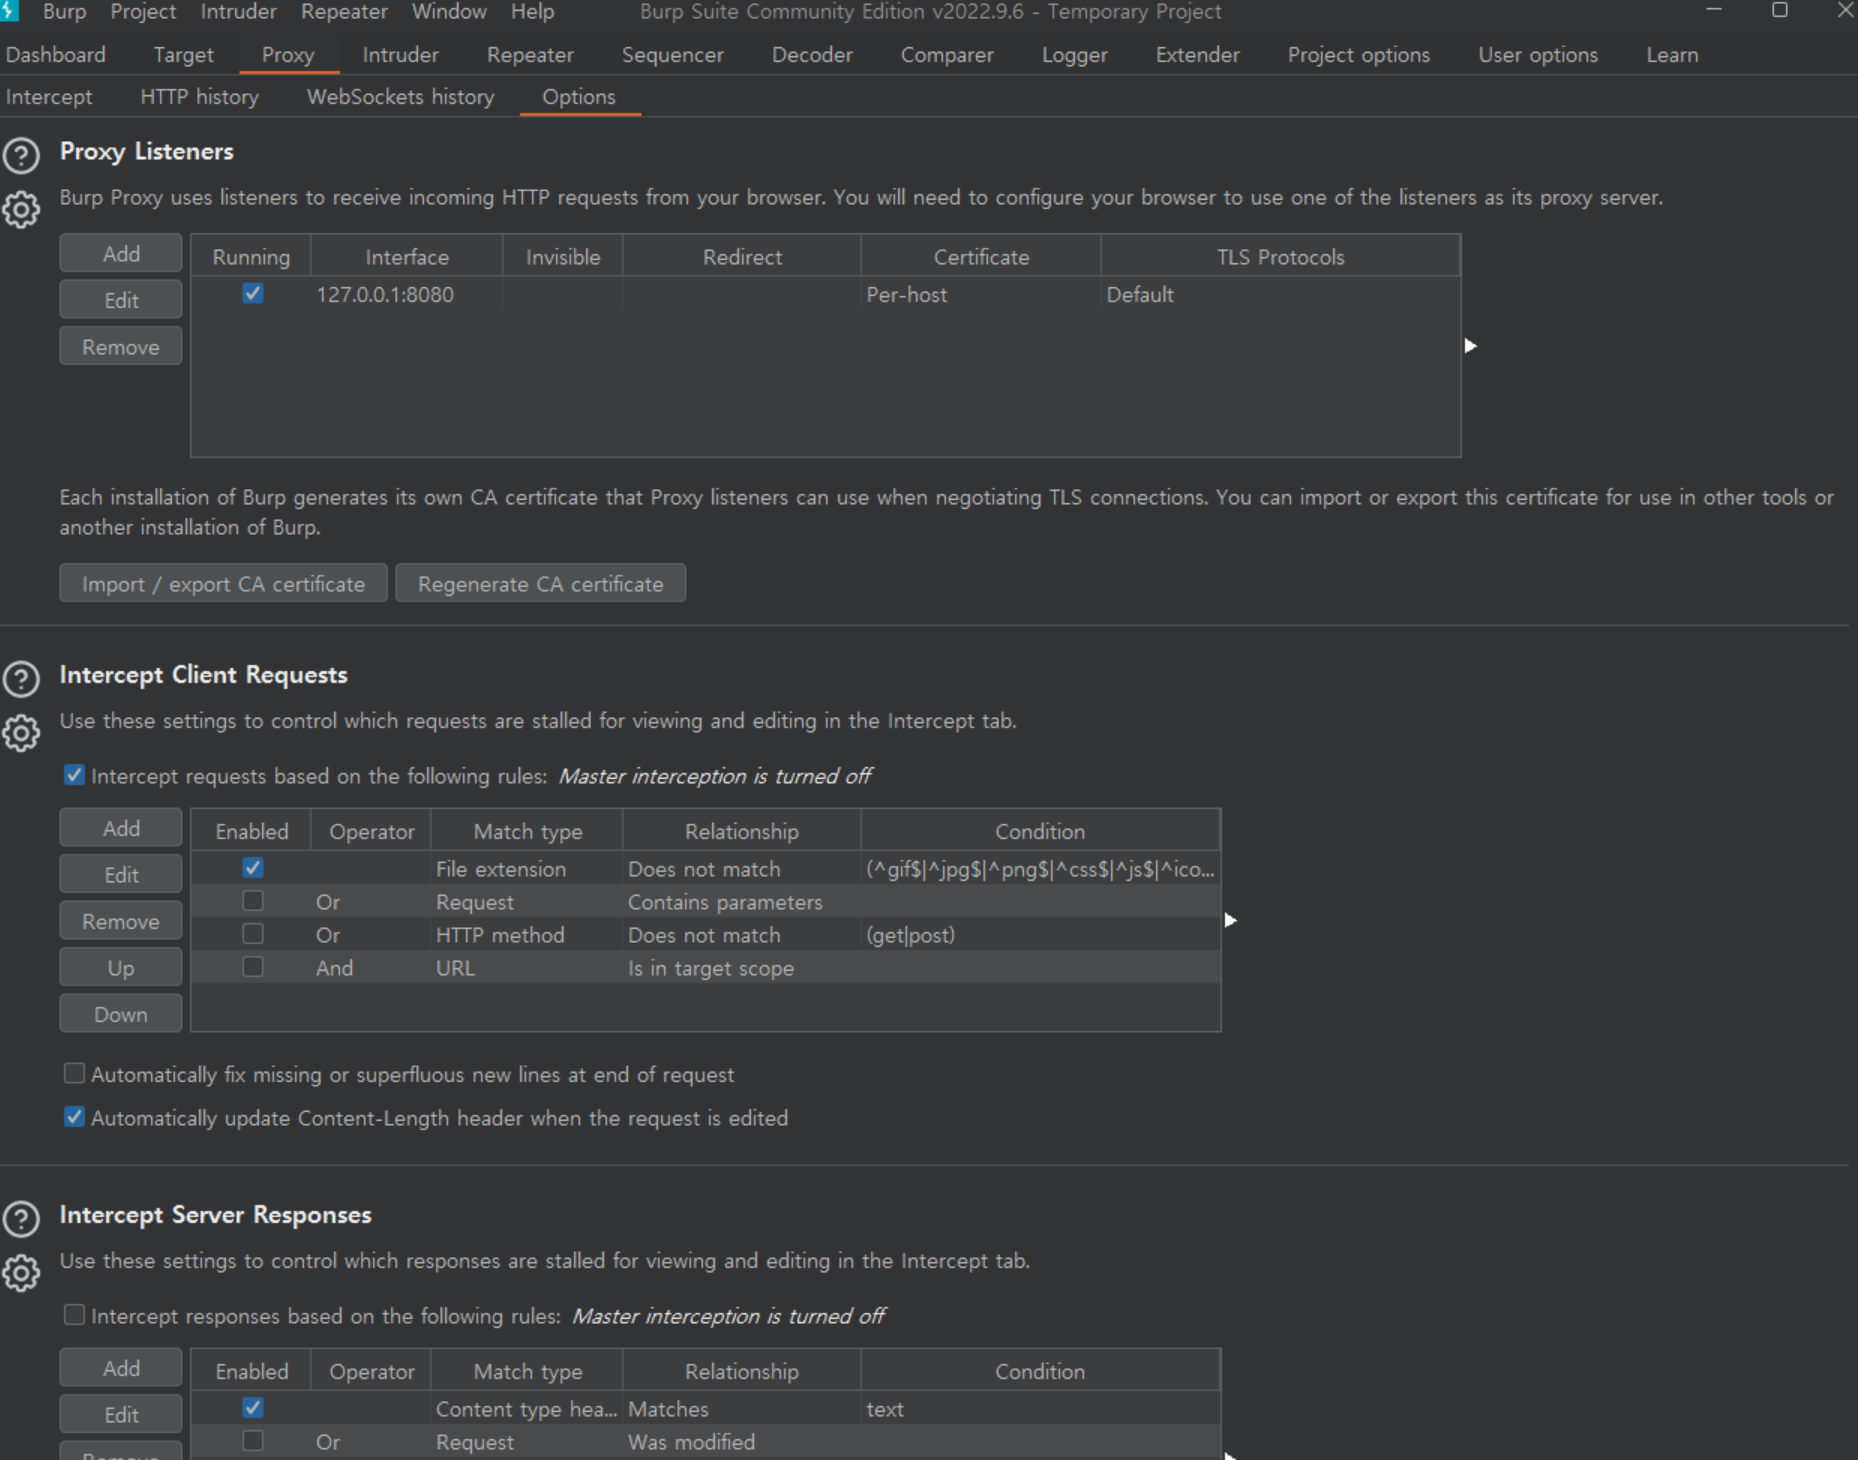The image size is (1858, 1460).
Task: Add a new proxy listener
Action: (x=121, y=253)
